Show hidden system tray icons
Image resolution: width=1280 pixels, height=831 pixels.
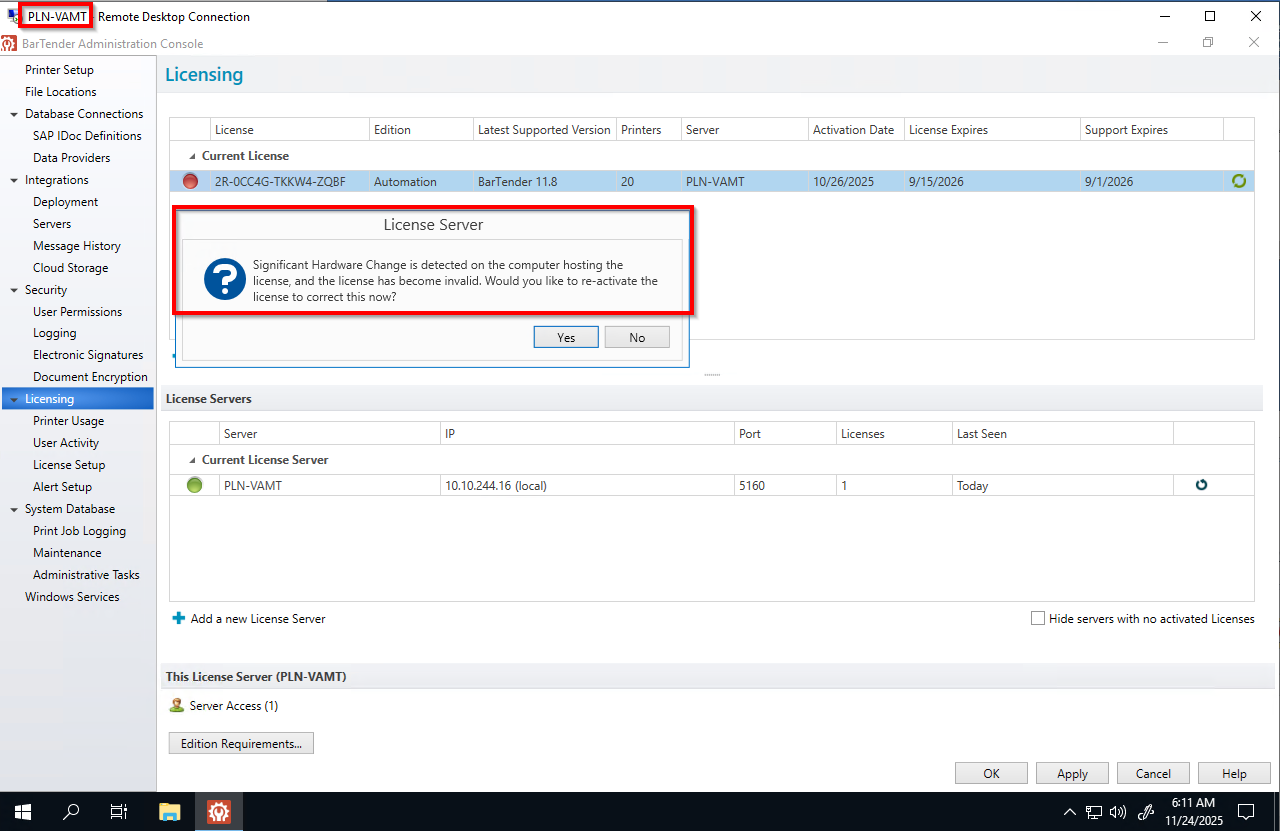click(1069, 812)
